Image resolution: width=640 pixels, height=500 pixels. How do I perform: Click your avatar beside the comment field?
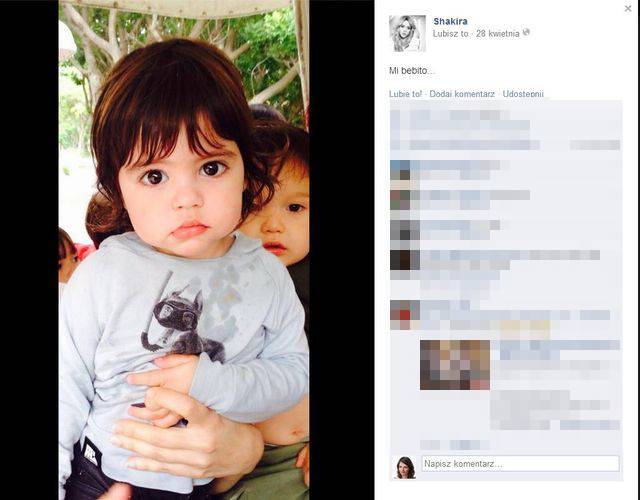[405, 467]
